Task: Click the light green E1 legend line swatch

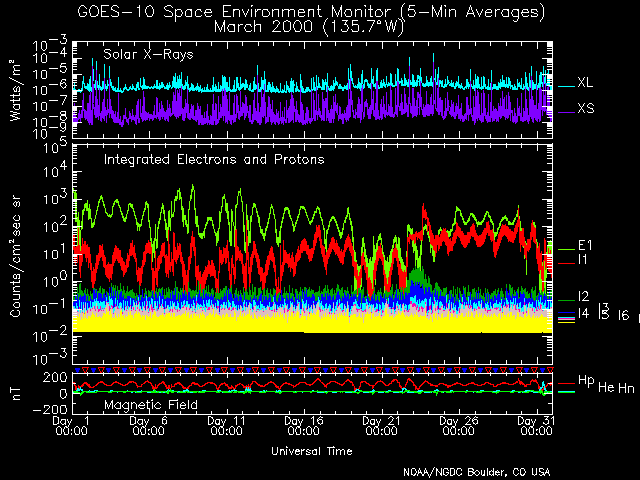Action: [566, 249]
